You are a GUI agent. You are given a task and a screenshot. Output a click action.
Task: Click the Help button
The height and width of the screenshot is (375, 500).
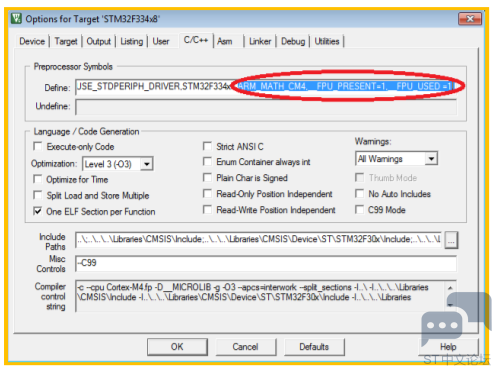(x=448, y=347)
